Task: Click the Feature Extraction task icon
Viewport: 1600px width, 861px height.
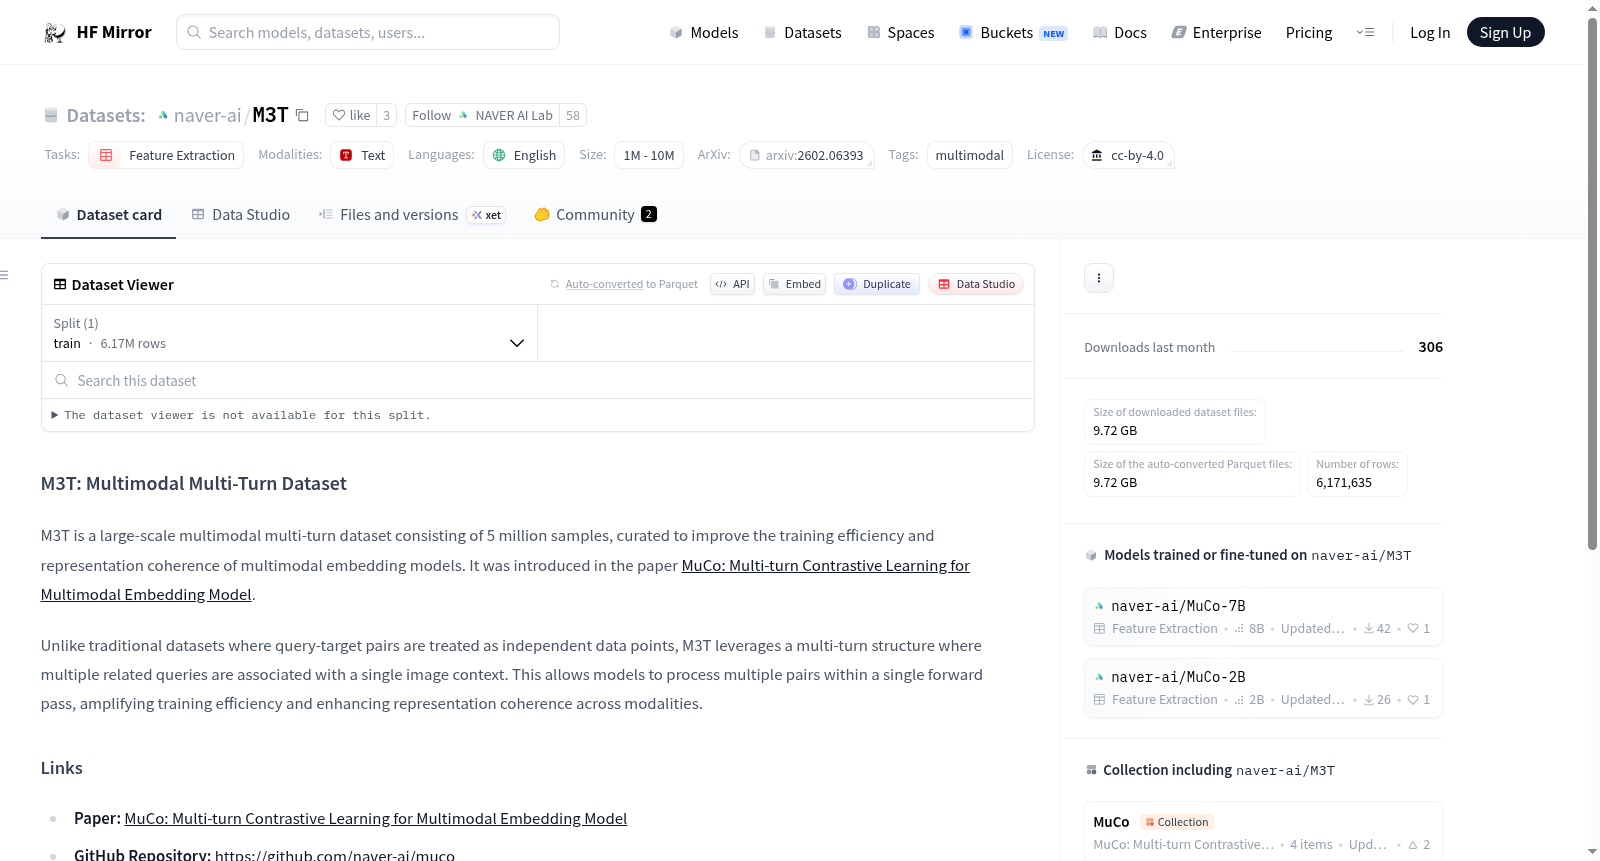Action: [x=106, y=155]
